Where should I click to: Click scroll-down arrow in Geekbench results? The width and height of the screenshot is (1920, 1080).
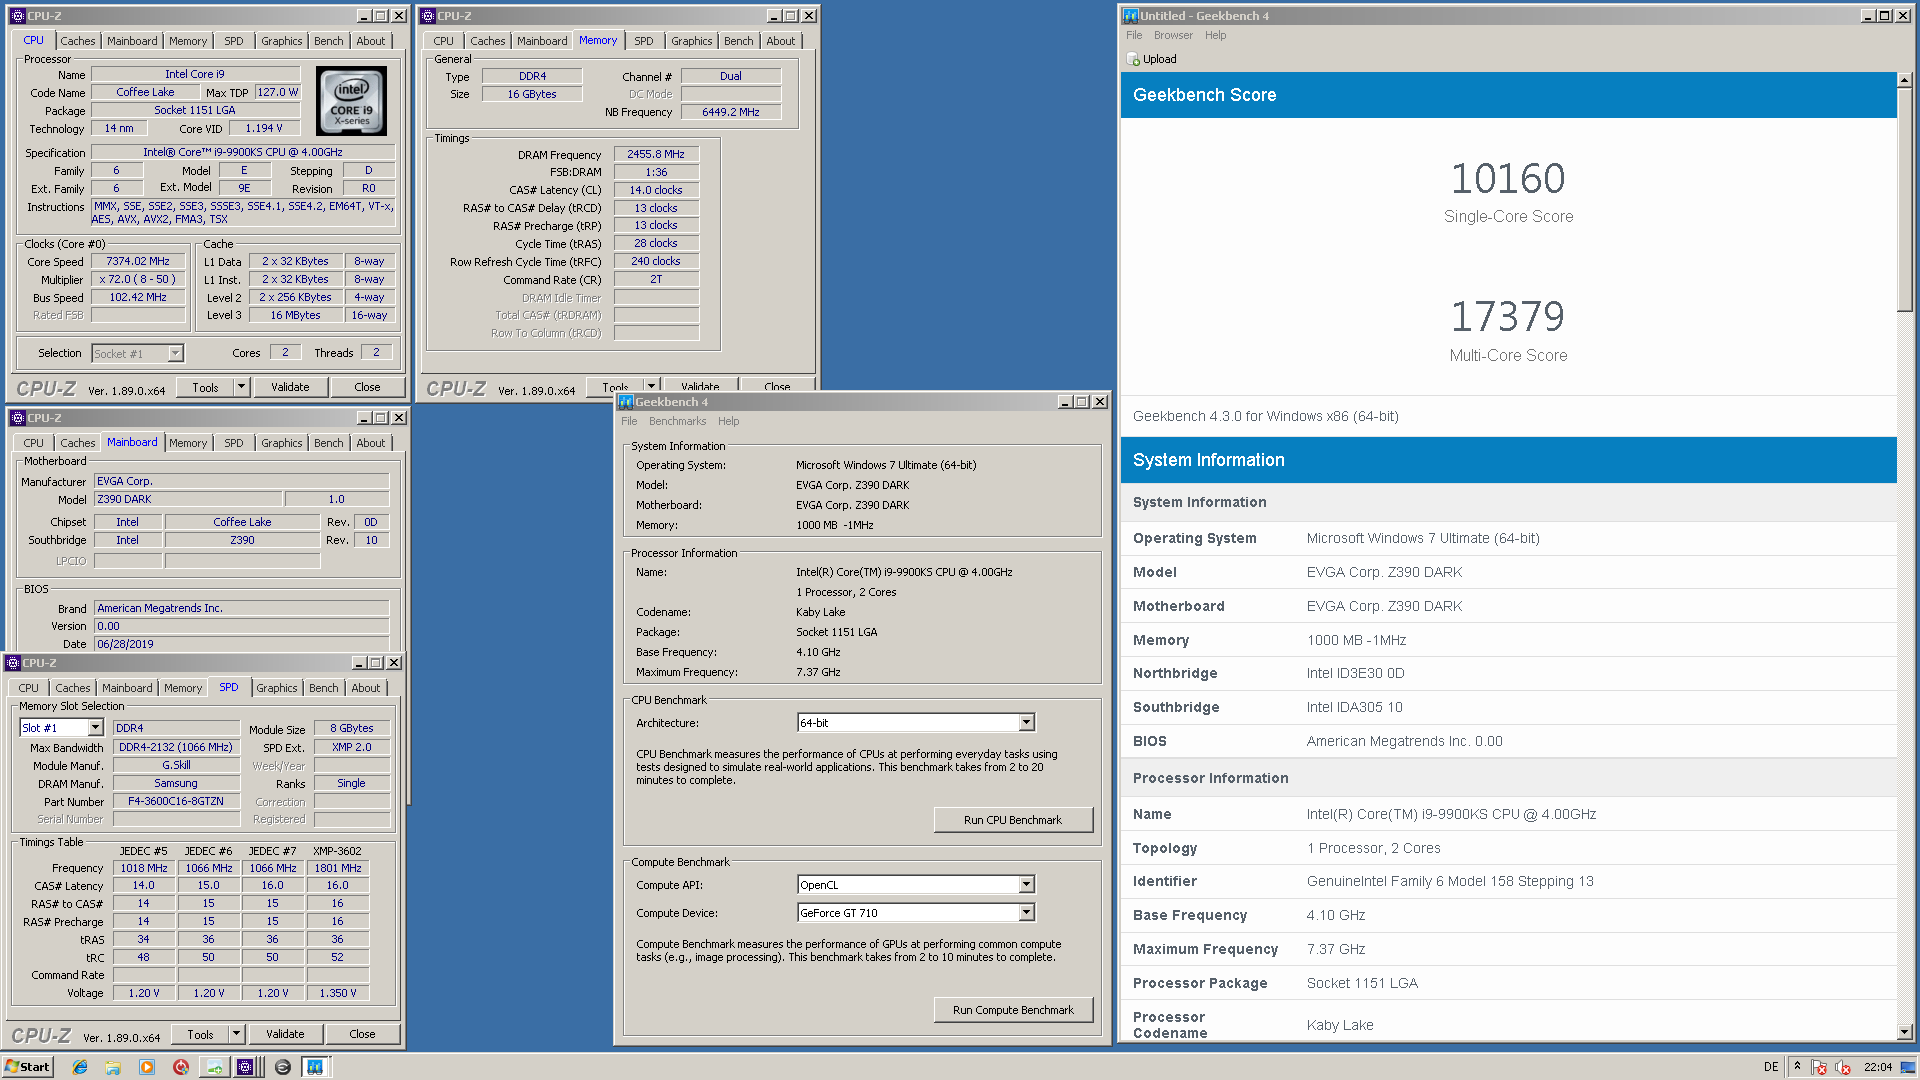tap(1904, 1032)
